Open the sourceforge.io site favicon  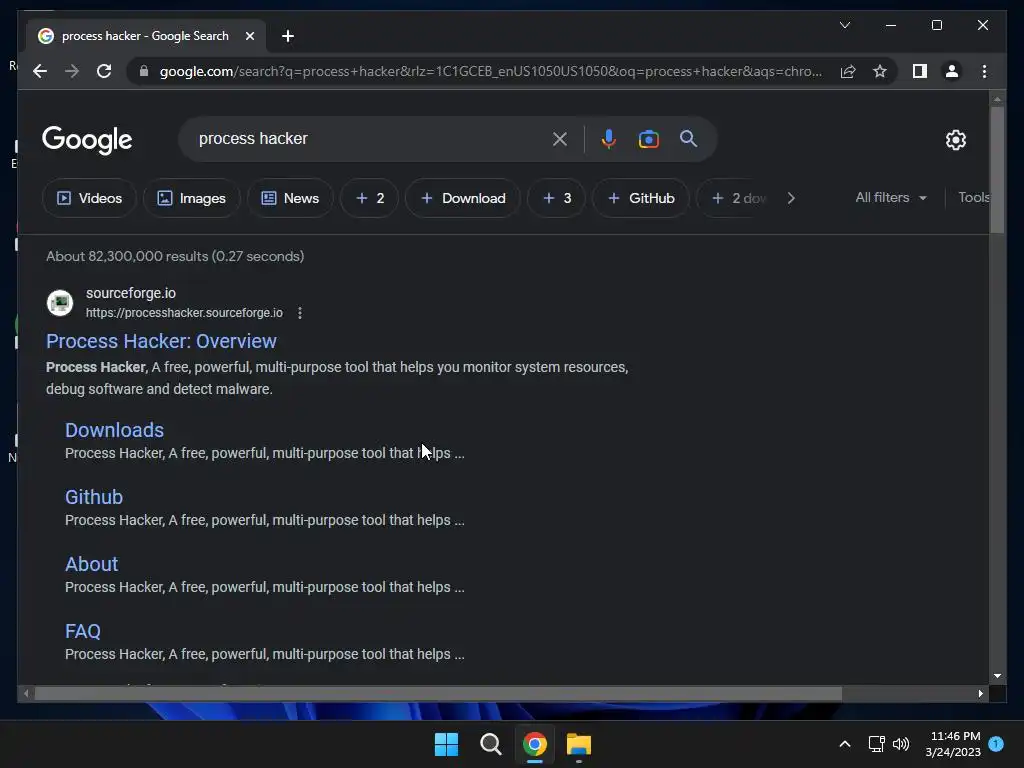coord(60,302)
